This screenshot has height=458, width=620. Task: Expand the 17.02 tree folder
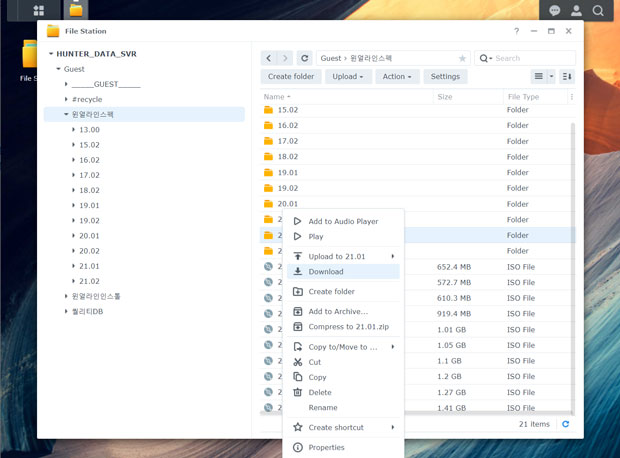[x=74, y=175]
